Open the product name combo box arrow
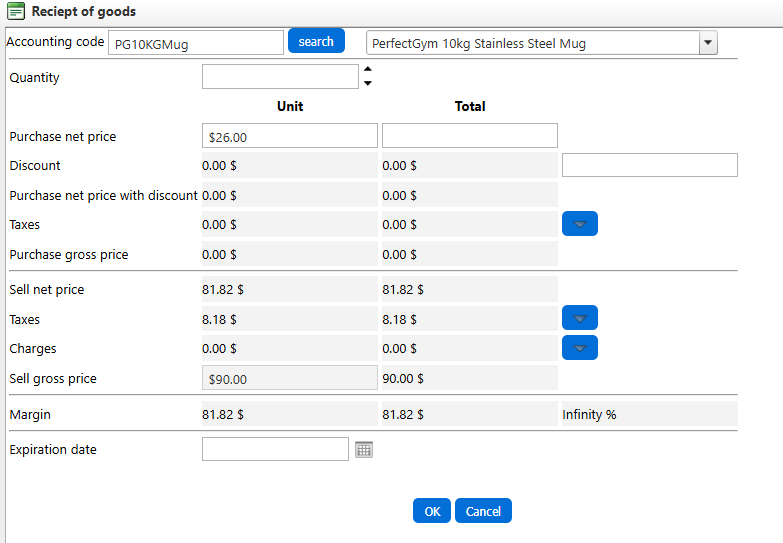The height and width of the screenshot is (543, 783). click(x=708, y=43)
